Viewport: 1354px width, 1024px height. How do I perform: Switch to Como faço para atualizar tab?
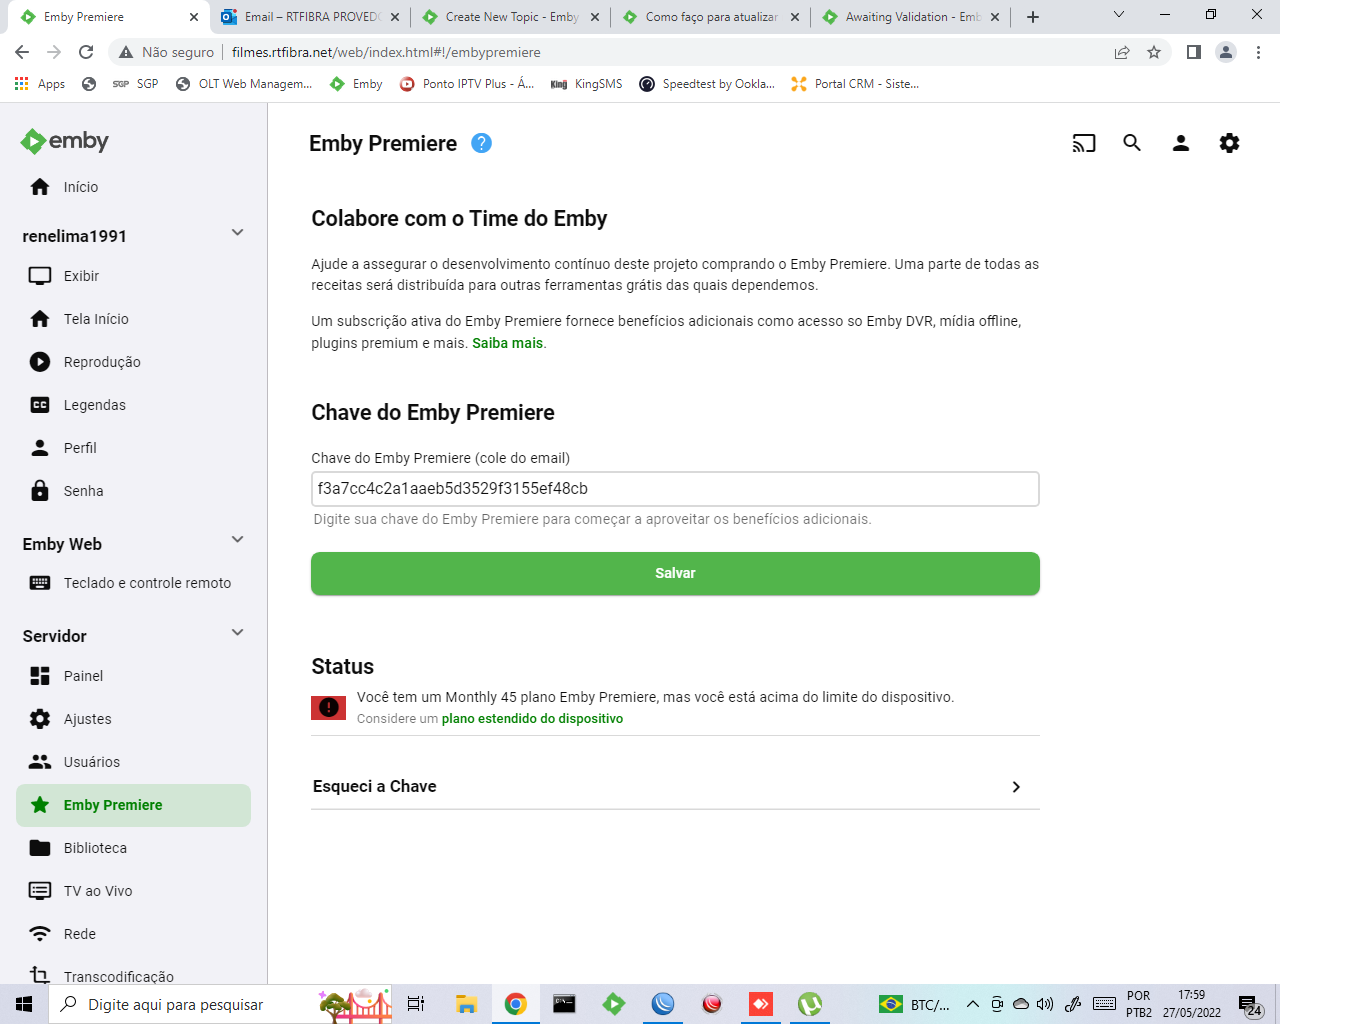(x=710, y=17)
